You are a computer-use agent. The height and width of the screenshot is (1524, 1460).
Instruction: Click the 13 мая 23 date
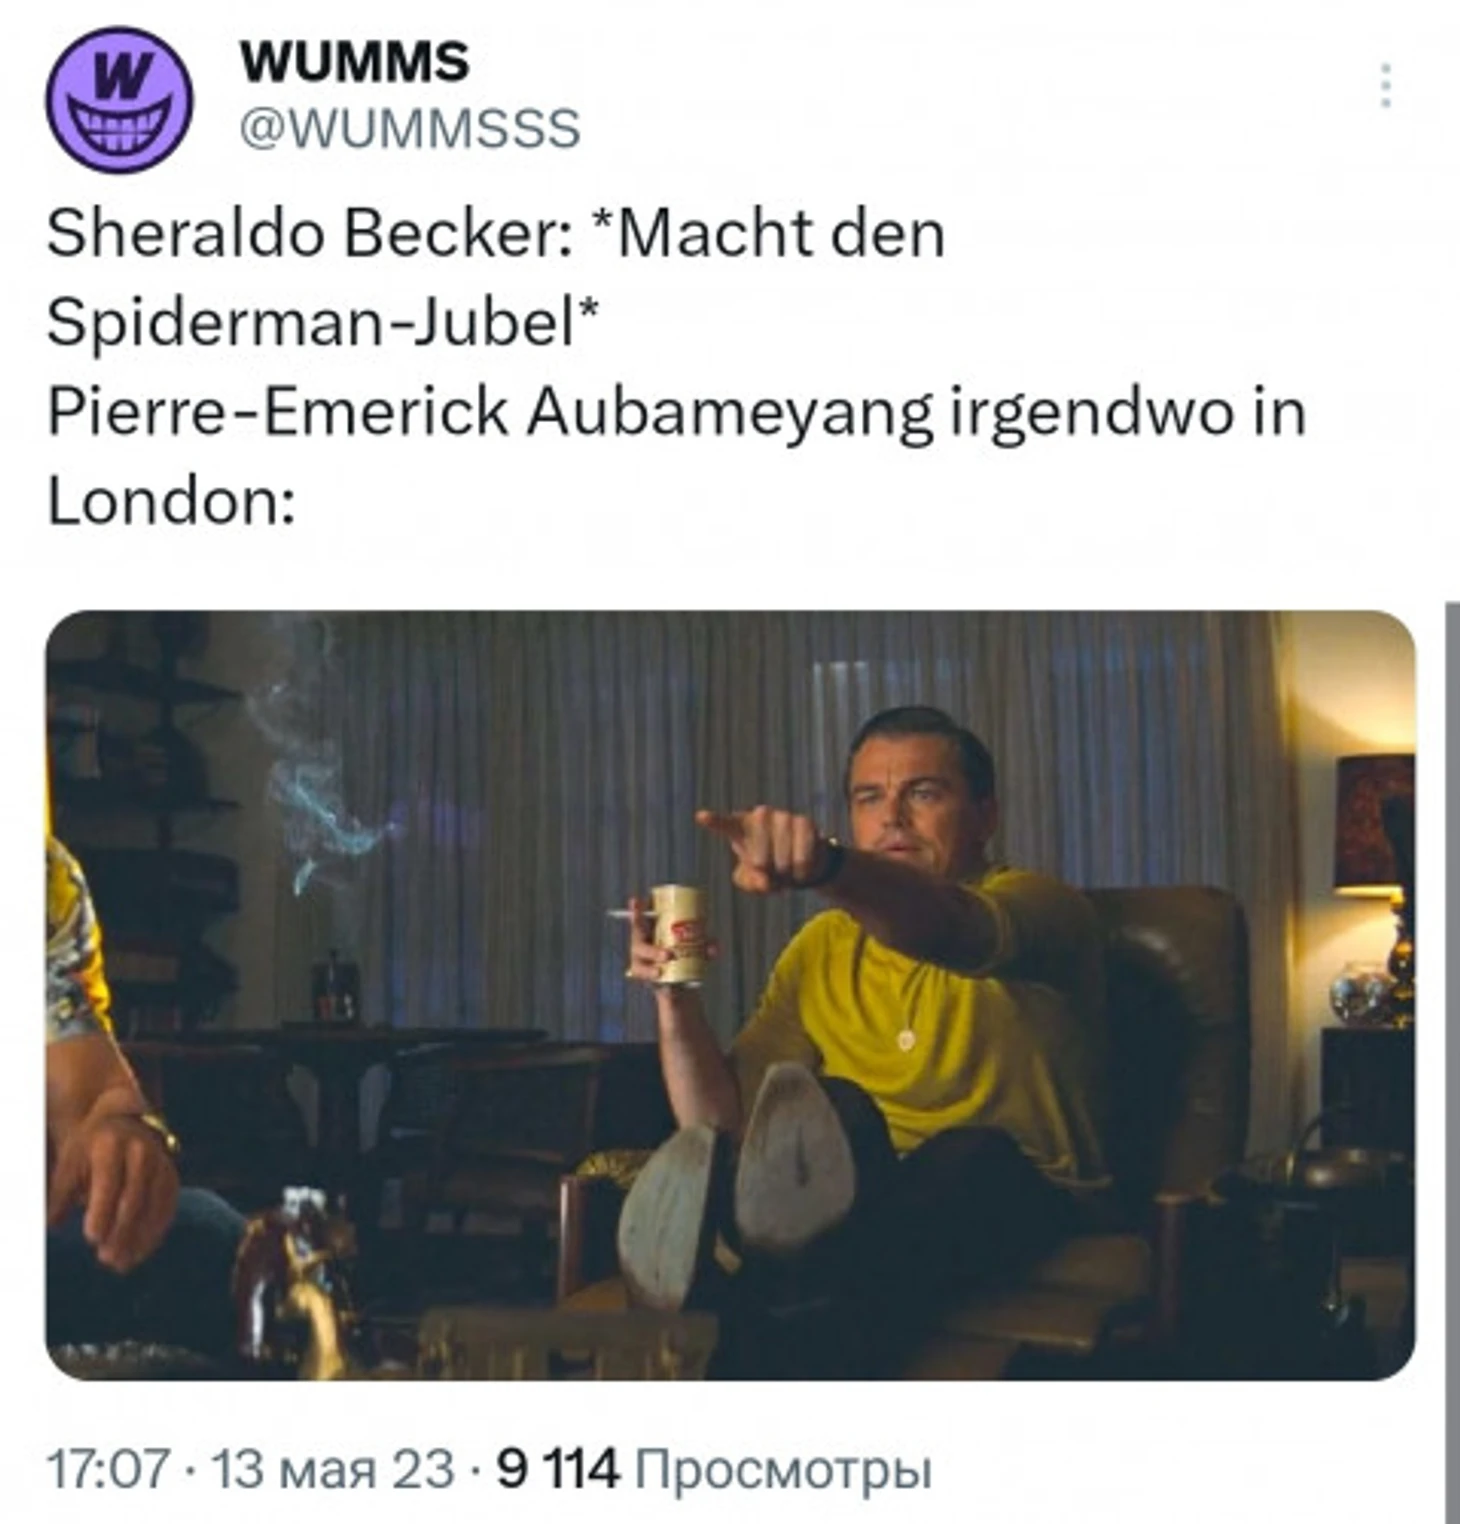click(x=333, y=1469)
